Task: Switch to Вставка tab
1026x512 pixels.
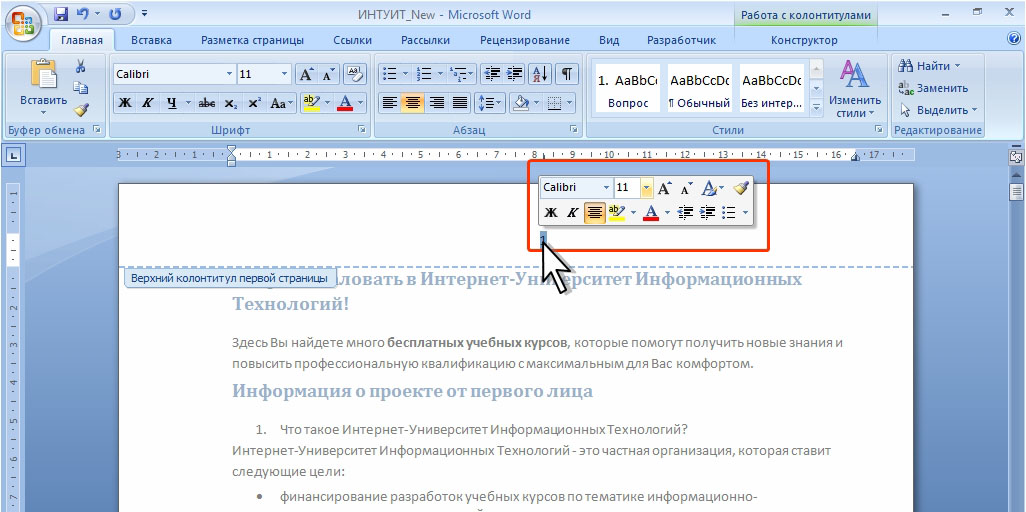Action: click(x=151, y=40)
